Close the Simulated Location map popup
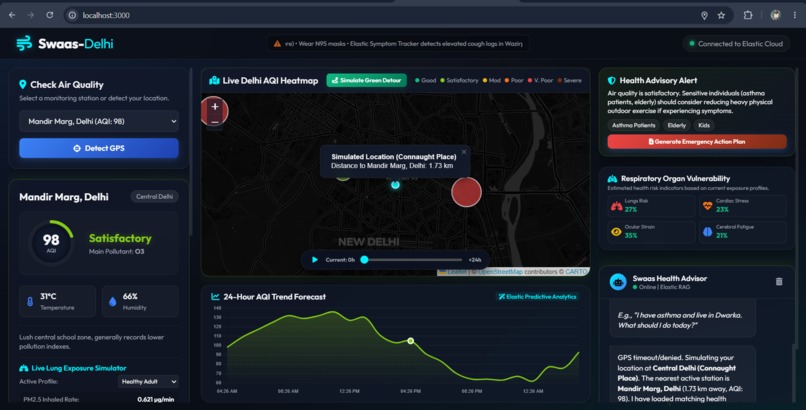Screen dimensions: 806x410 464,152
